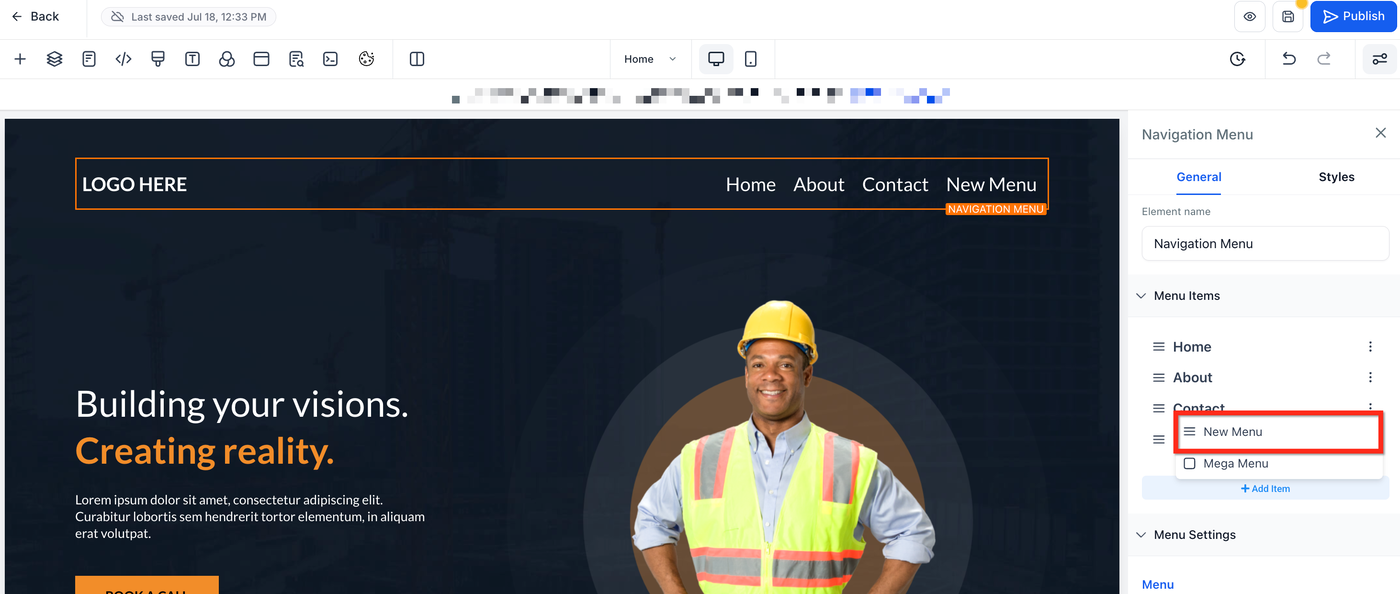Viewport: 1400px width, 594px height.
Task: Open the custom code brackets icon
Action: tap(124, 59)
